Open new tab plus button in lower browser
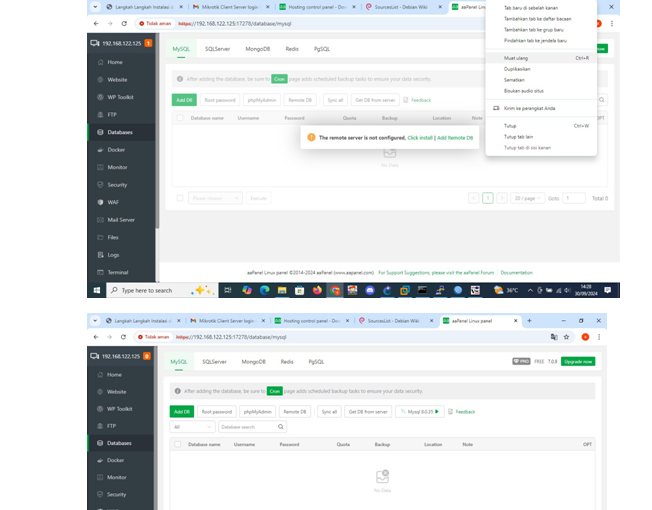The width and height of the screenshot is (652, 510). coord(529,320)
